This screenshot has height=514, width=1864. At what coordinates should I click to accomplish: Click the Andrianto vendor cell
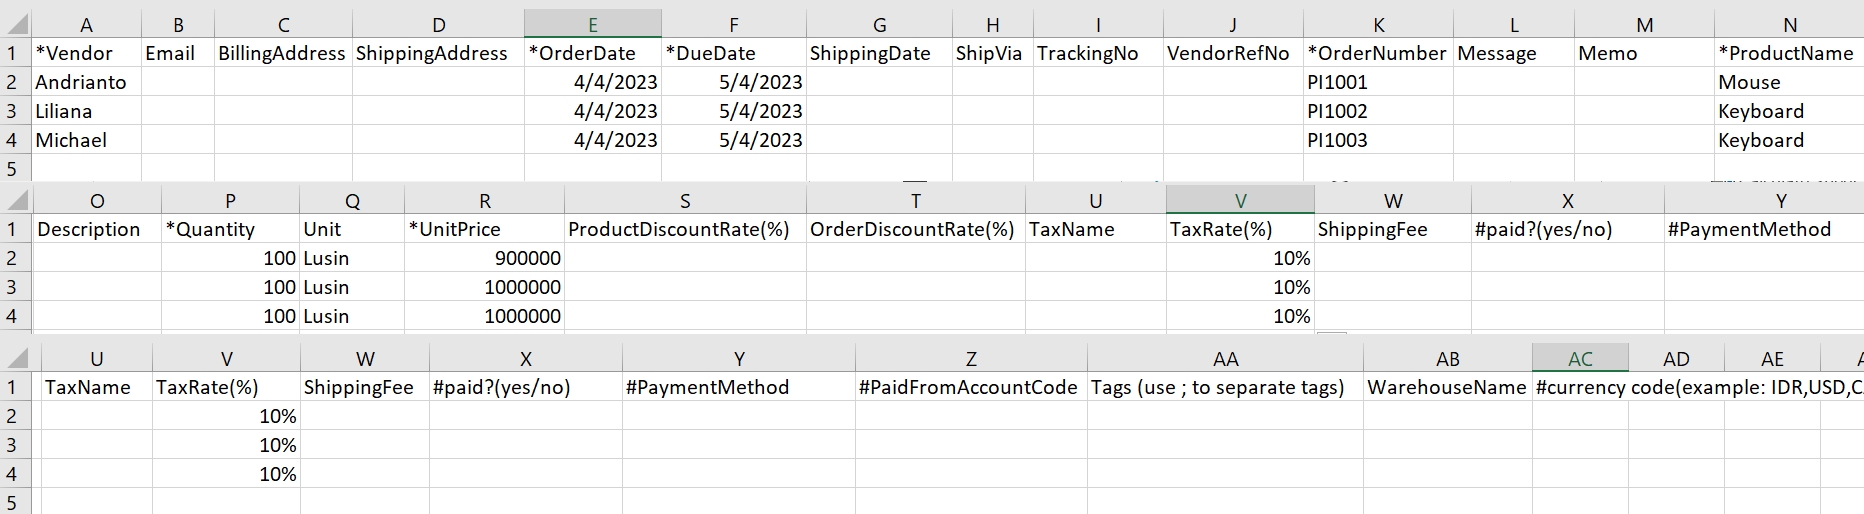[85, 82]
